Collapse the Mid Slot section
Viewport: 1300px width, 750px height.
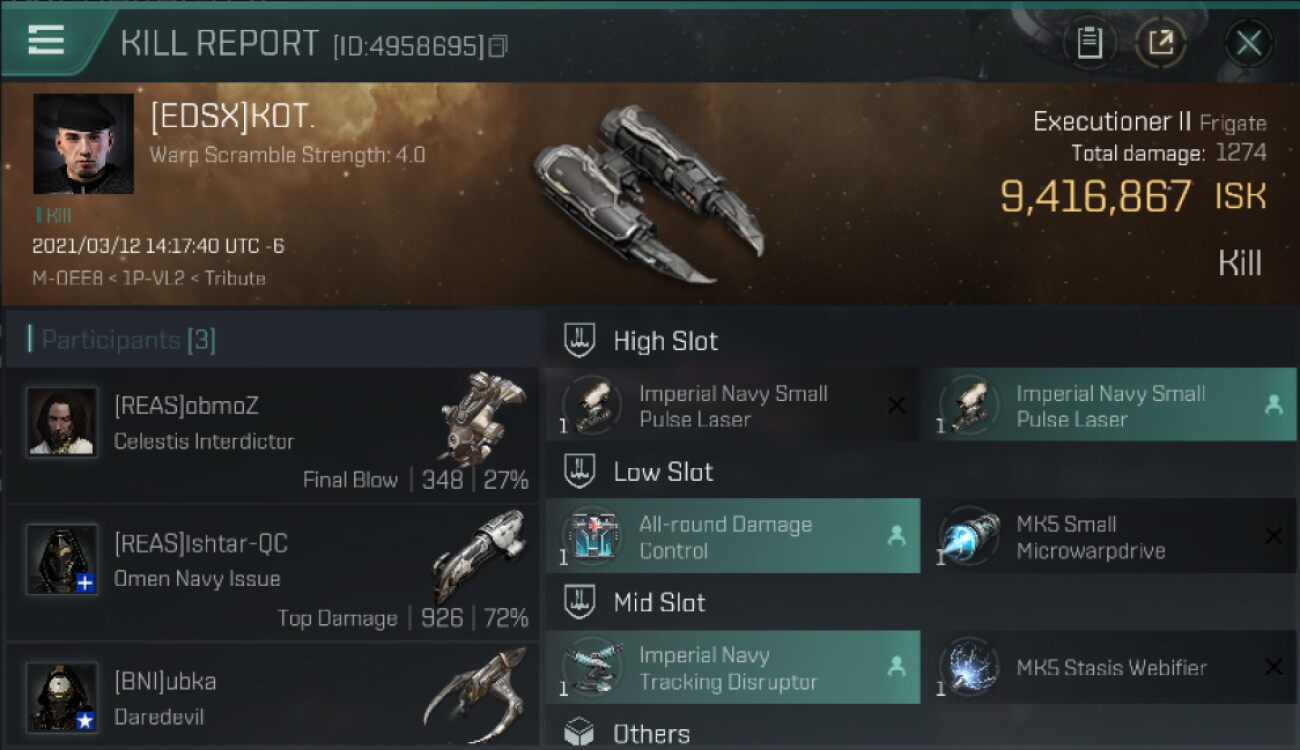(920, 603)
